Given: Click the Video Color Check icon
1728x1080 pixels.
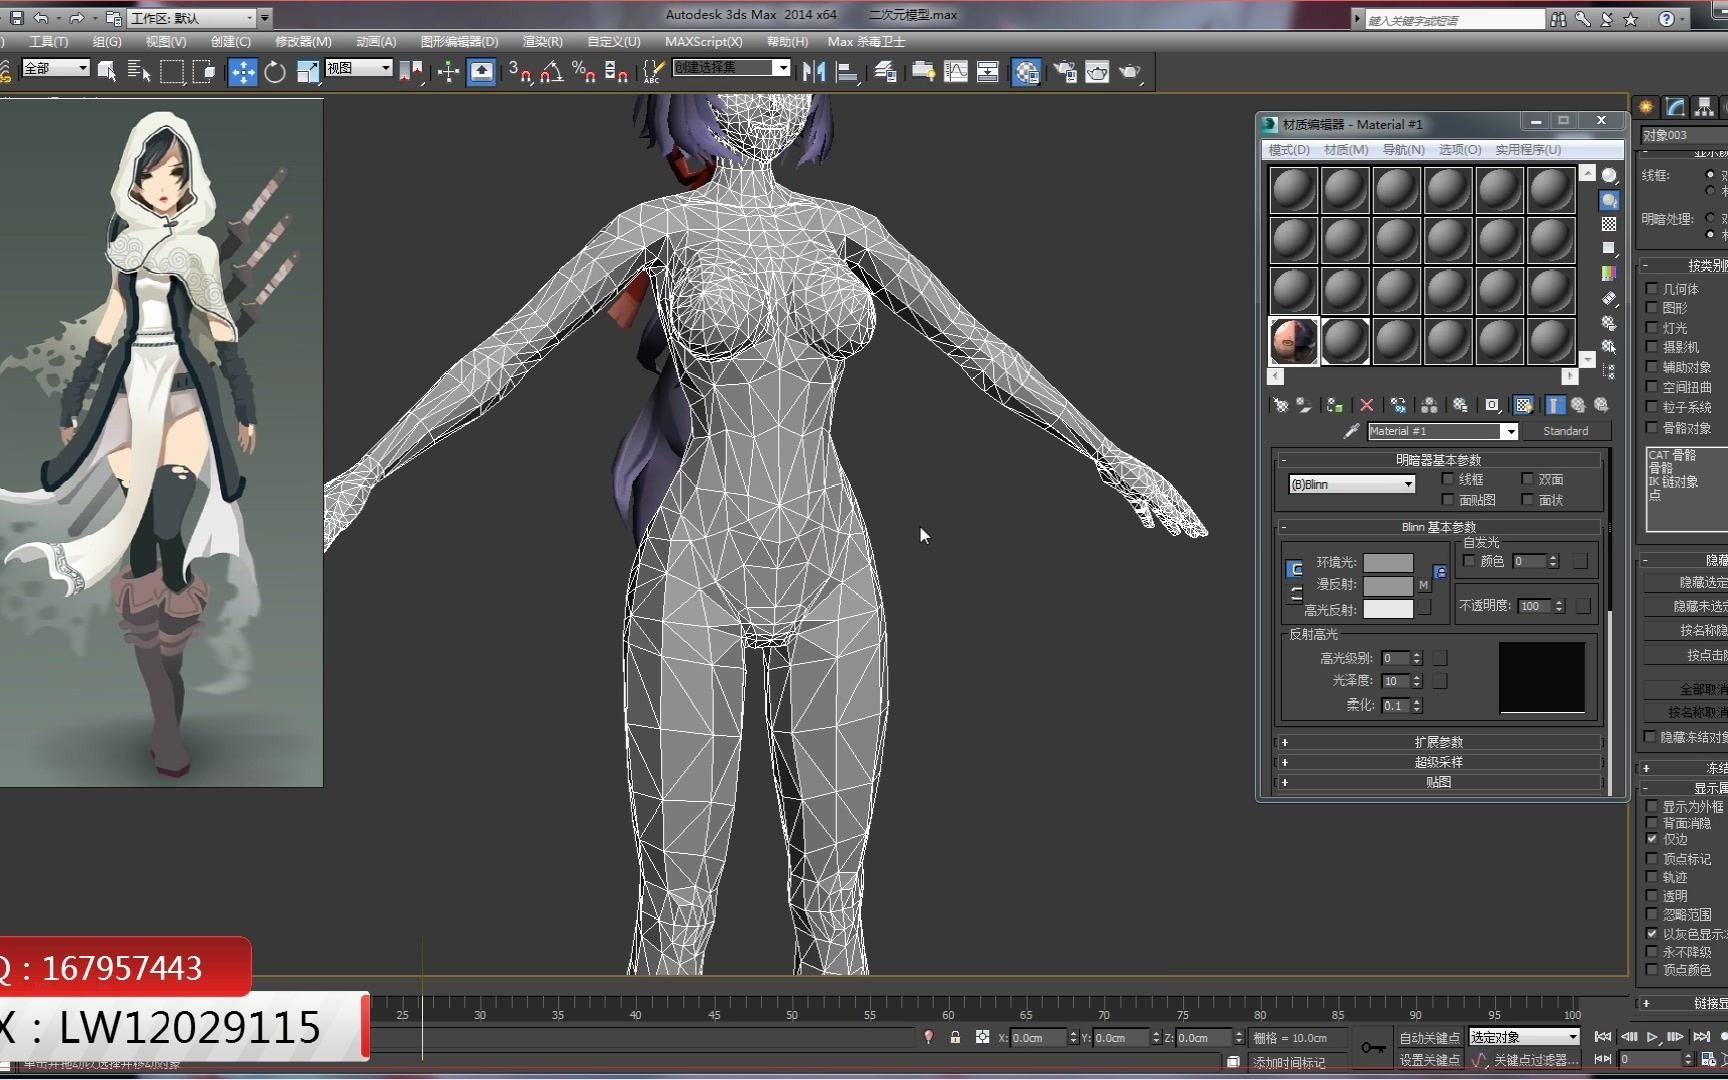Looking at the screenshot, I should 1609,273.
